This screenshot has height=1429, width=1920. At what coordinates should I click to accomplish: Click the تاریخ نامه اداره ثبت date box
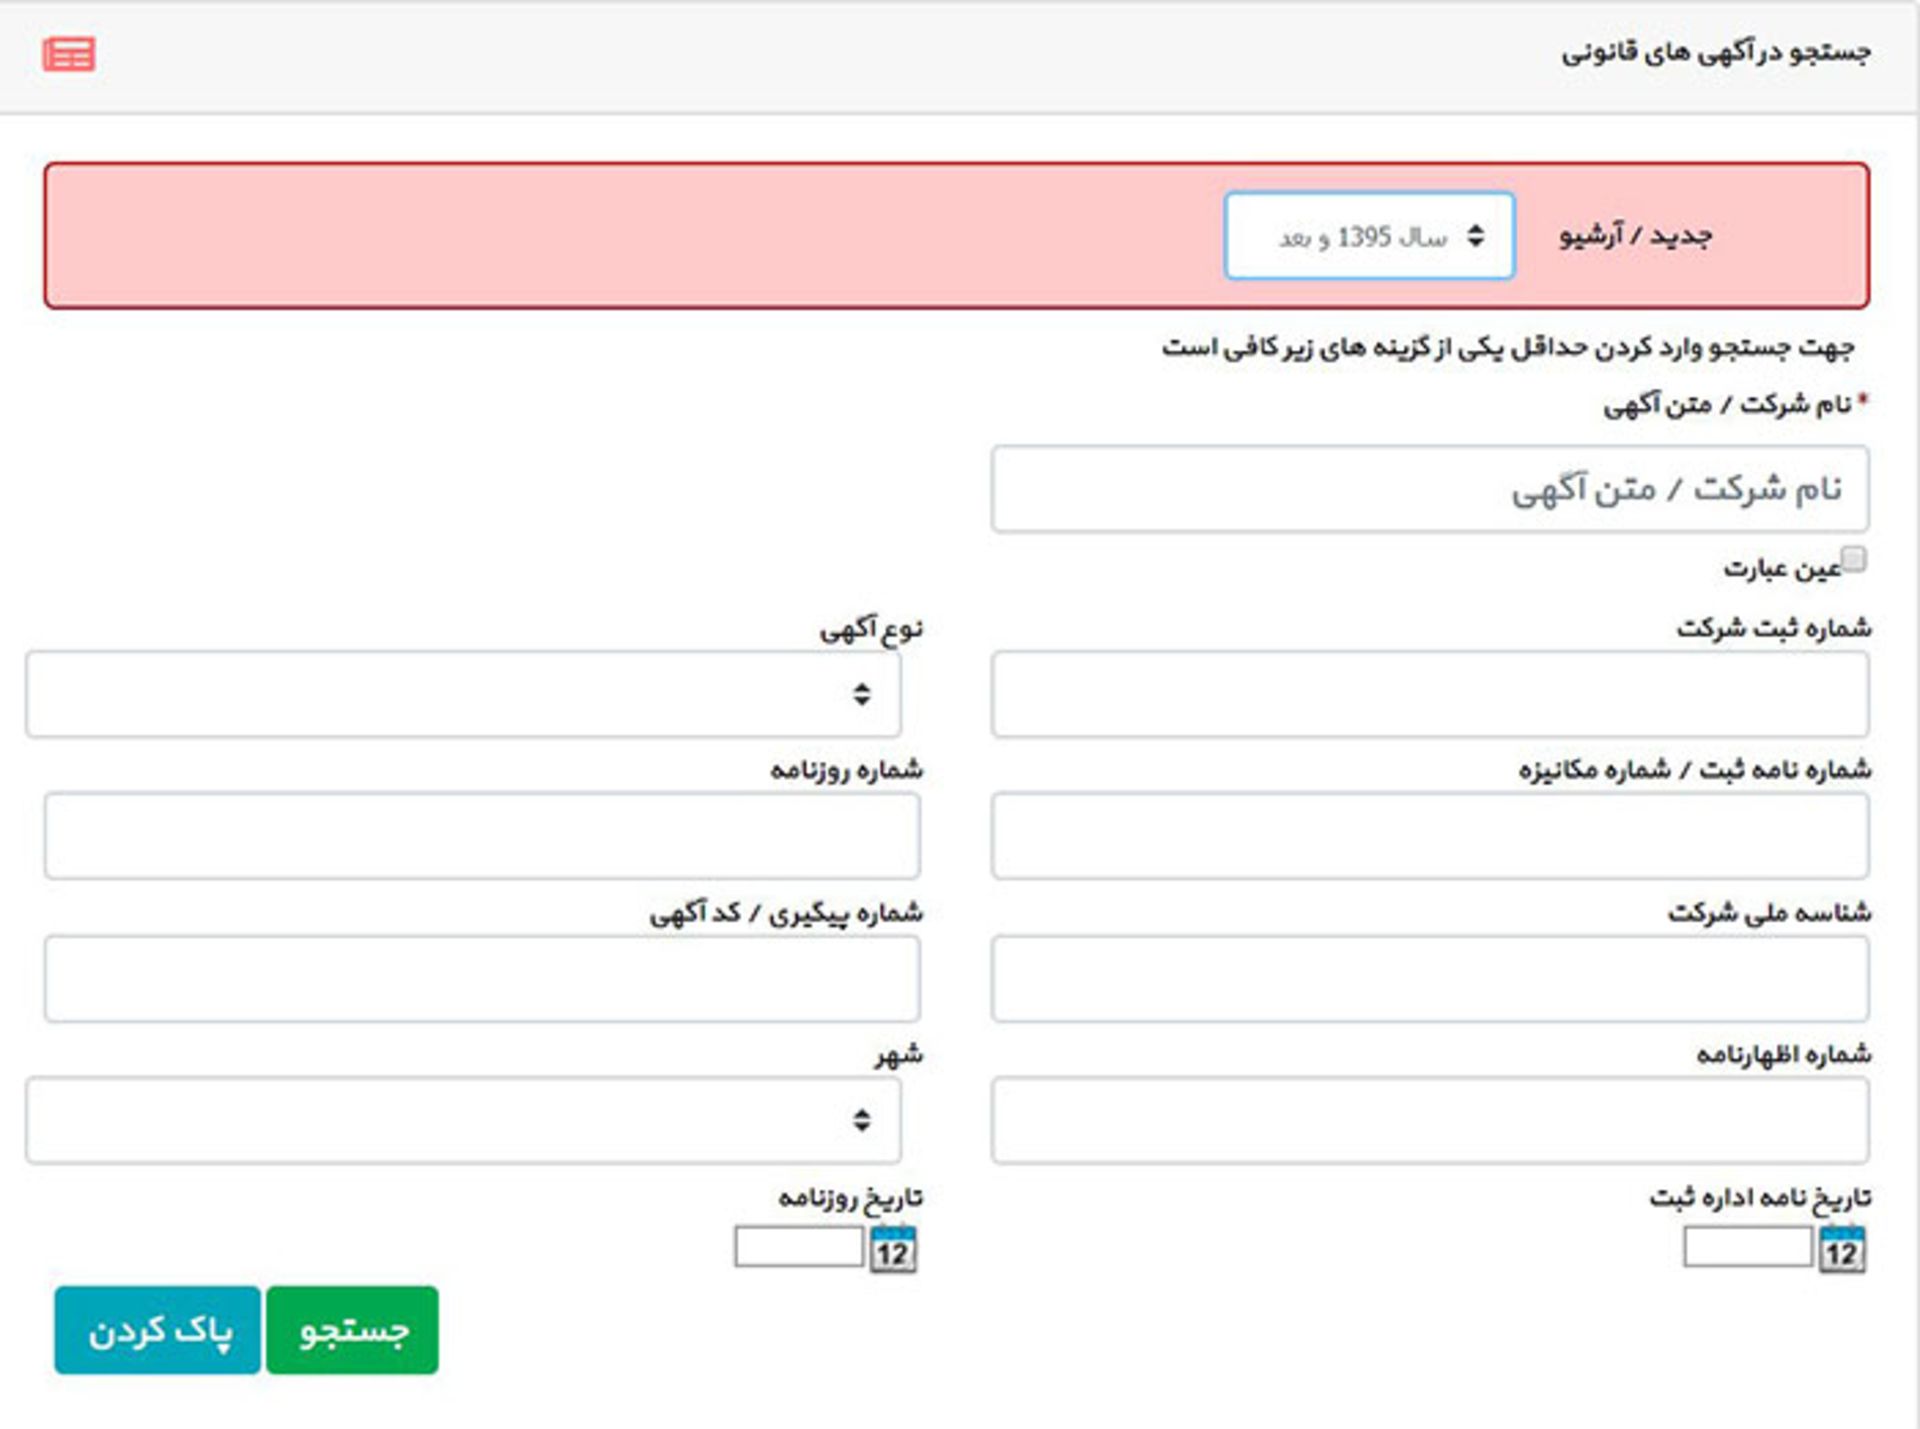[1747, 1247]
